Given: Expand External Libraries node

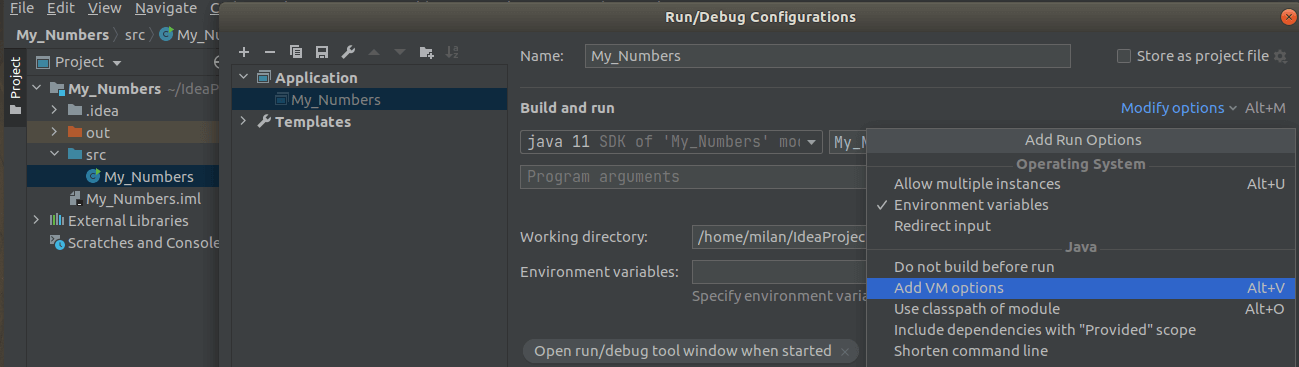Looking at the screenshot, I should coord(37,221).
